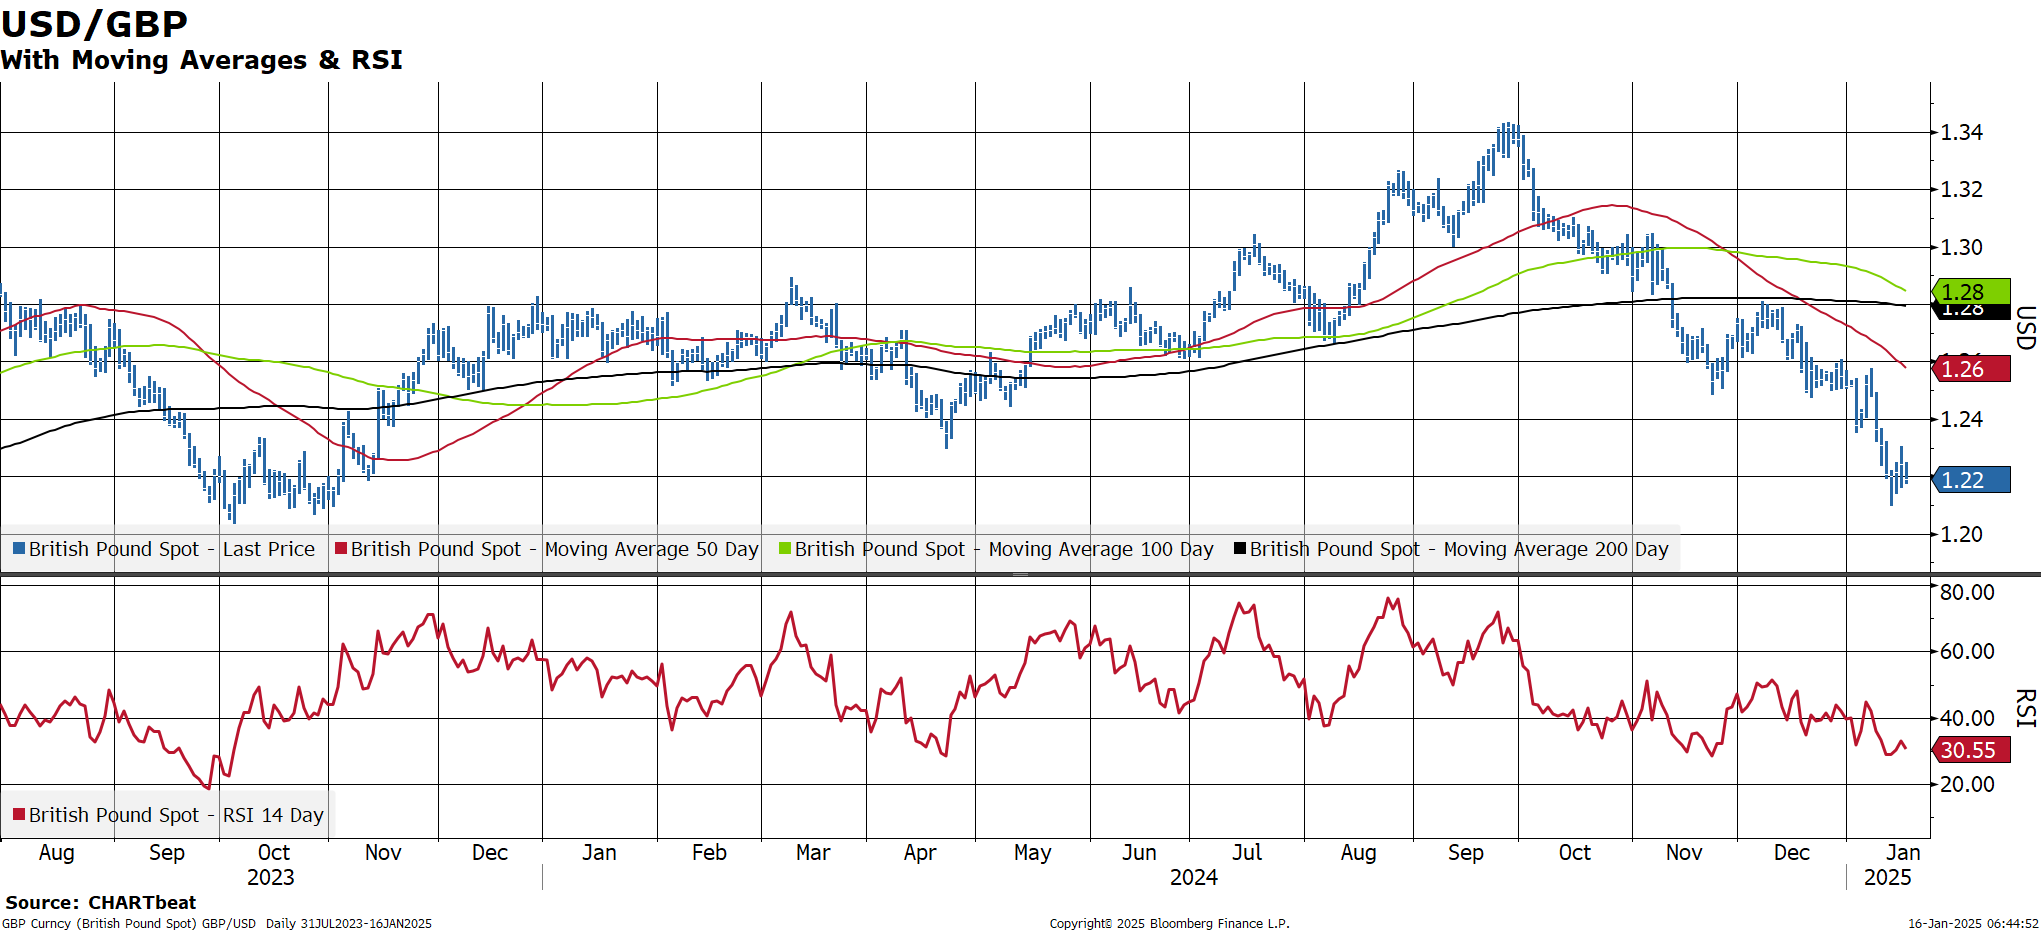Image resolution: width=2041 pixels, height=932 pixels.
Task: Click the vertical 'USD' axis title
Action: 2026,328
